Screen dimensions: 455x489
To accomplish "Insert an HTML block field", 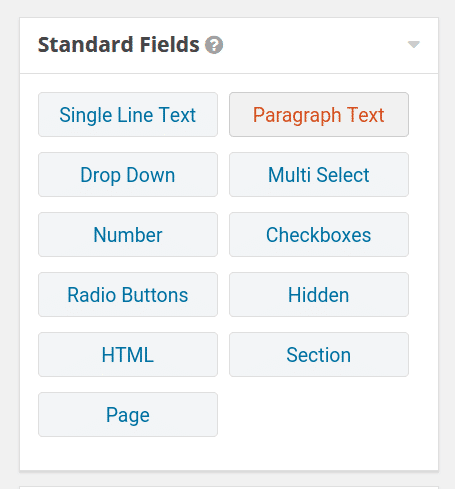I will pyautogui.click(x=128, y=355).
